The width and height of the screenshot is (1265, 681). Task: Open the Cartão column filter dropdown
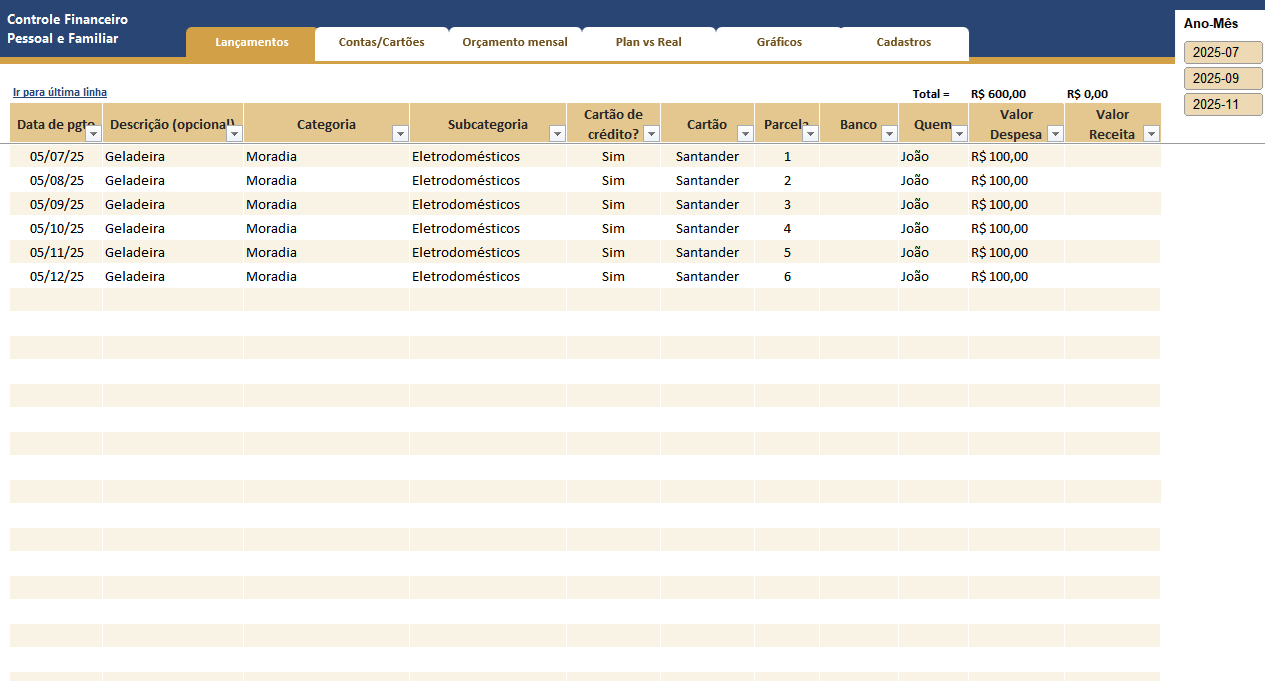click(x=745, y=134)
